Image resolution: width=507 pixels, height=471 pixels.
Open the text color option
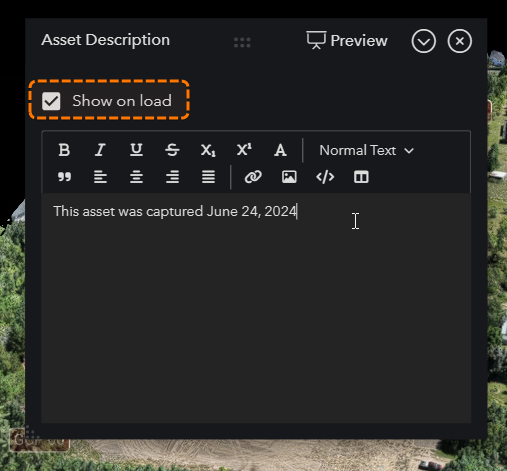point(280,150)
